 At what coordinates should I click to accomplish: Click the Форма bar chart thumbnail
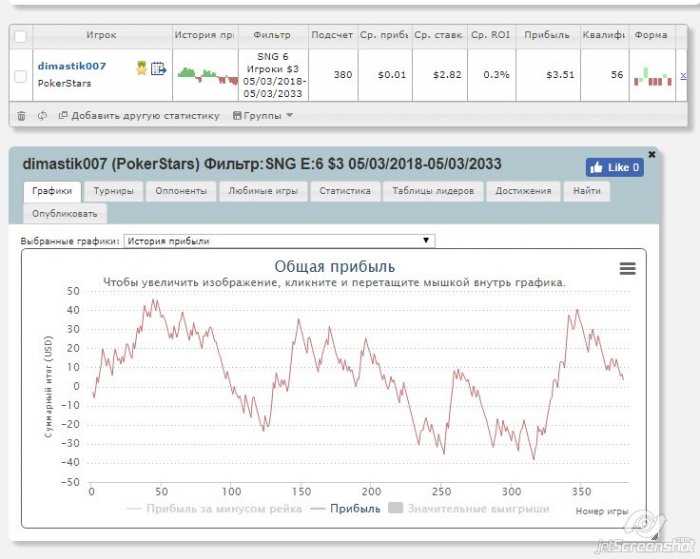pos(653,76)
